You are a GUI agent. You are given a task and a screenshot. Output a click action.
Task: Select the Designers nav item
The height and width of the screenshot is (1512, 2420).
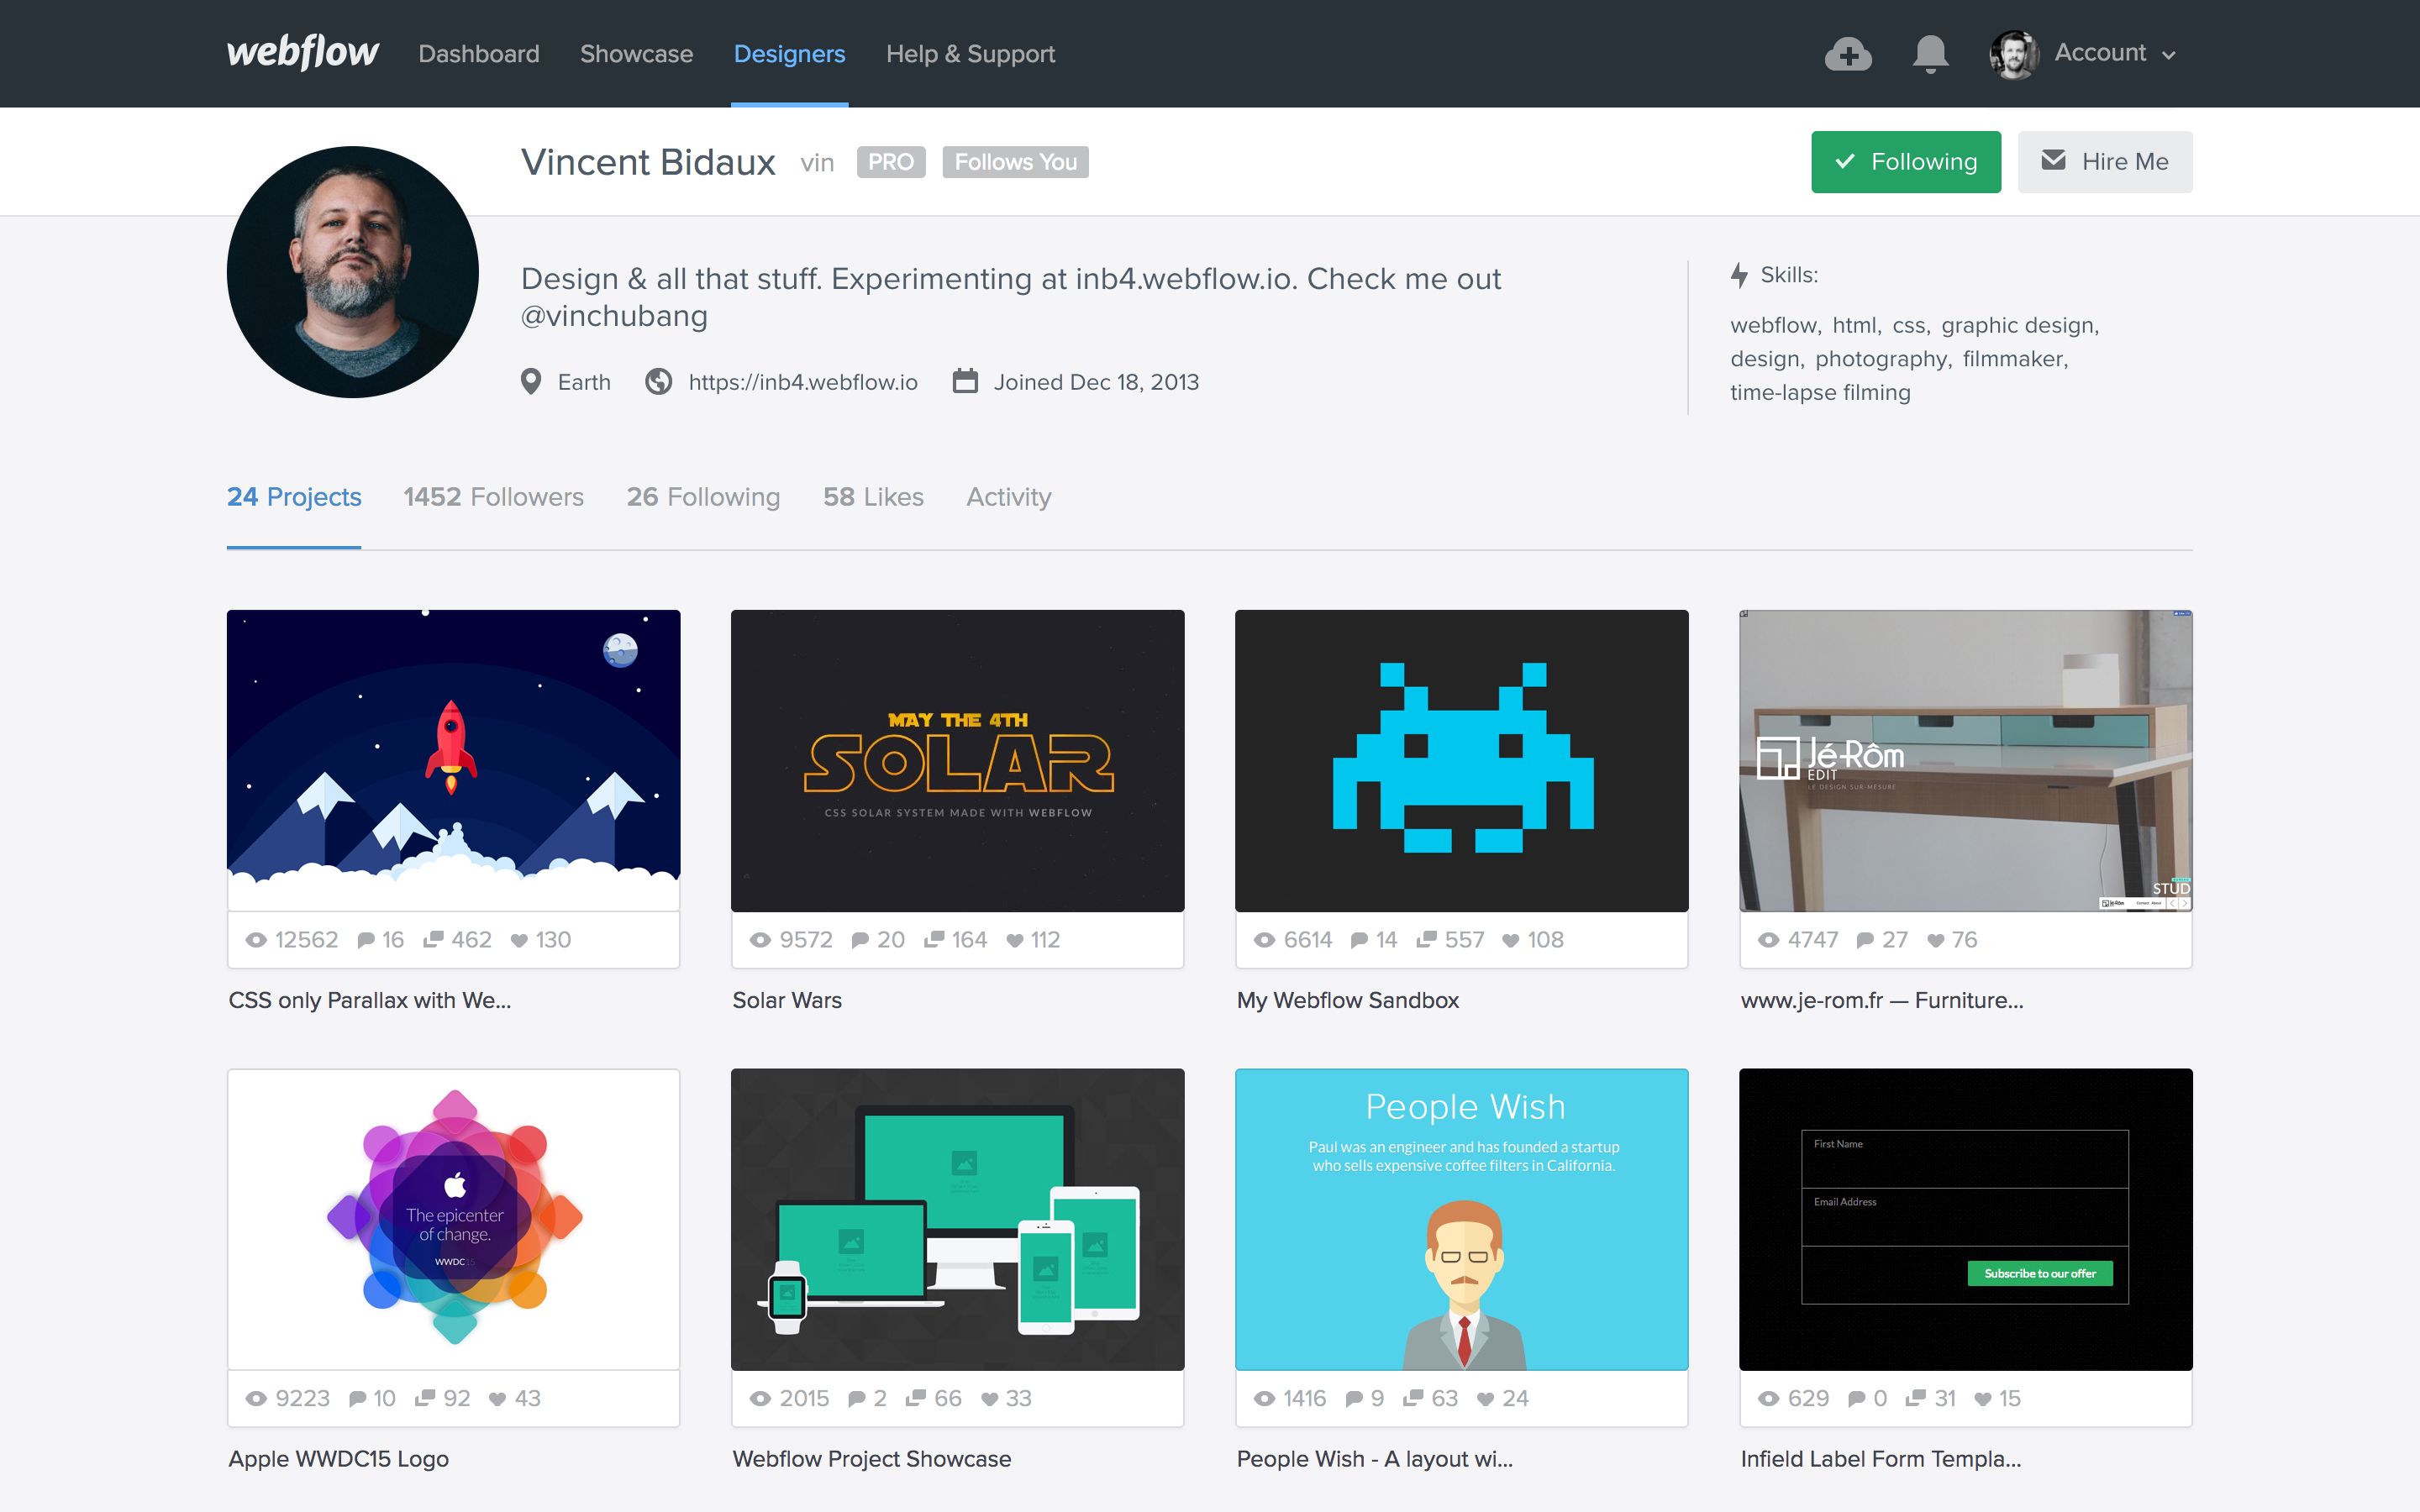[x=789, y=54]
